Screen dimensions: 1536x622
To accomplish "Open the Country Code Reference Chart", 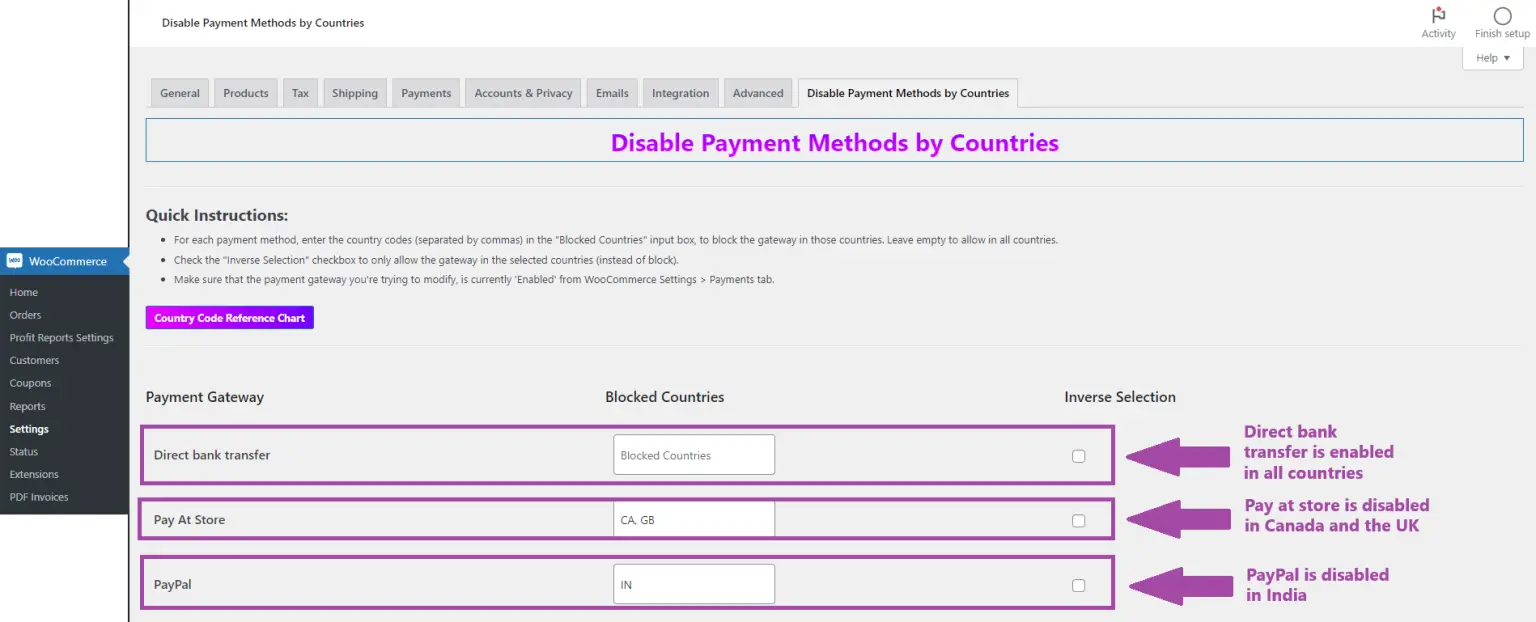I will coord(229,317).
